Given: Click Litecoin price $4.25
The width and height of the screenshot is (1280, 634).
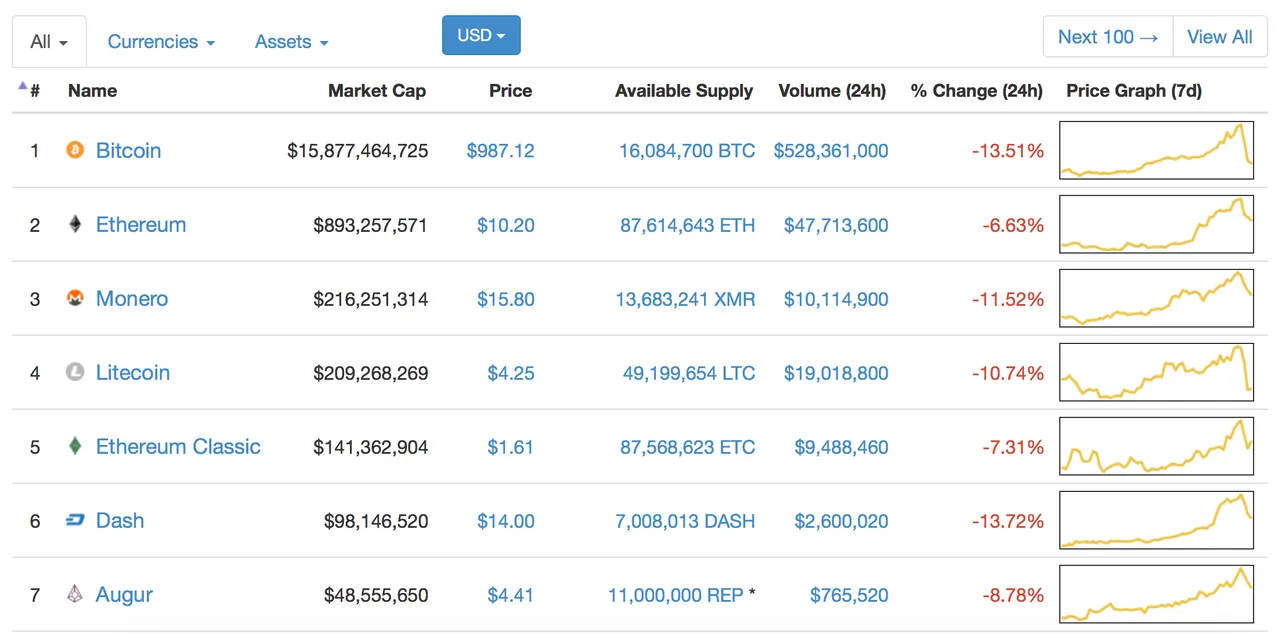Looking at the screenshot, I should (x=511, y=373).
